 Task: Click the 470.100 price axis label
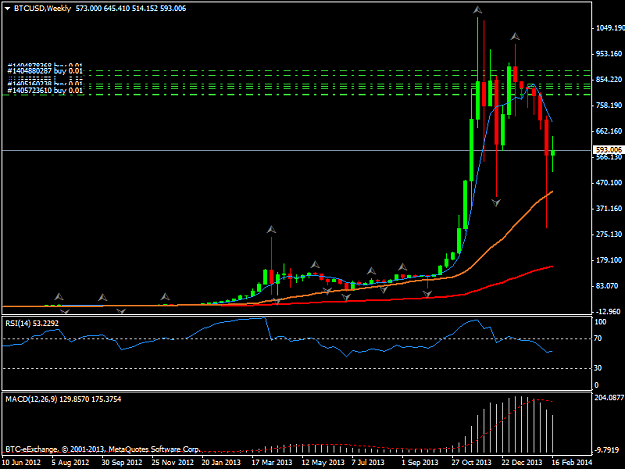pos(609,183)
